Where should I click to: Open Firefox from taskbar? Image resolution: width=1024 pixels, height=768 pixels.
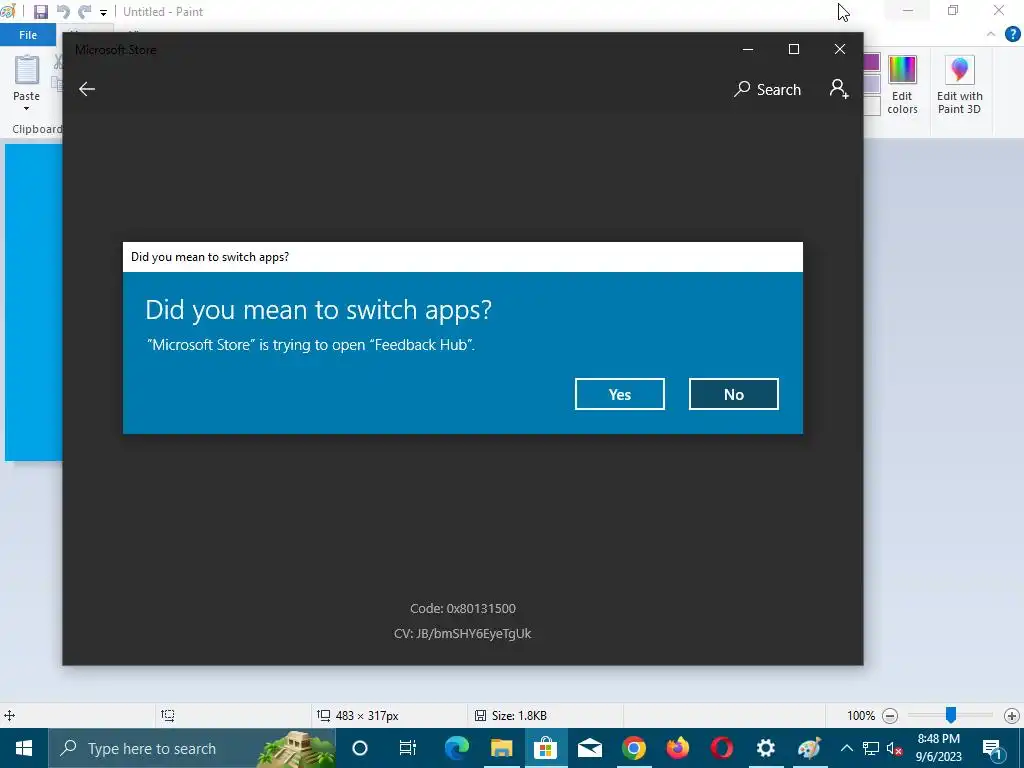point(678,748)
